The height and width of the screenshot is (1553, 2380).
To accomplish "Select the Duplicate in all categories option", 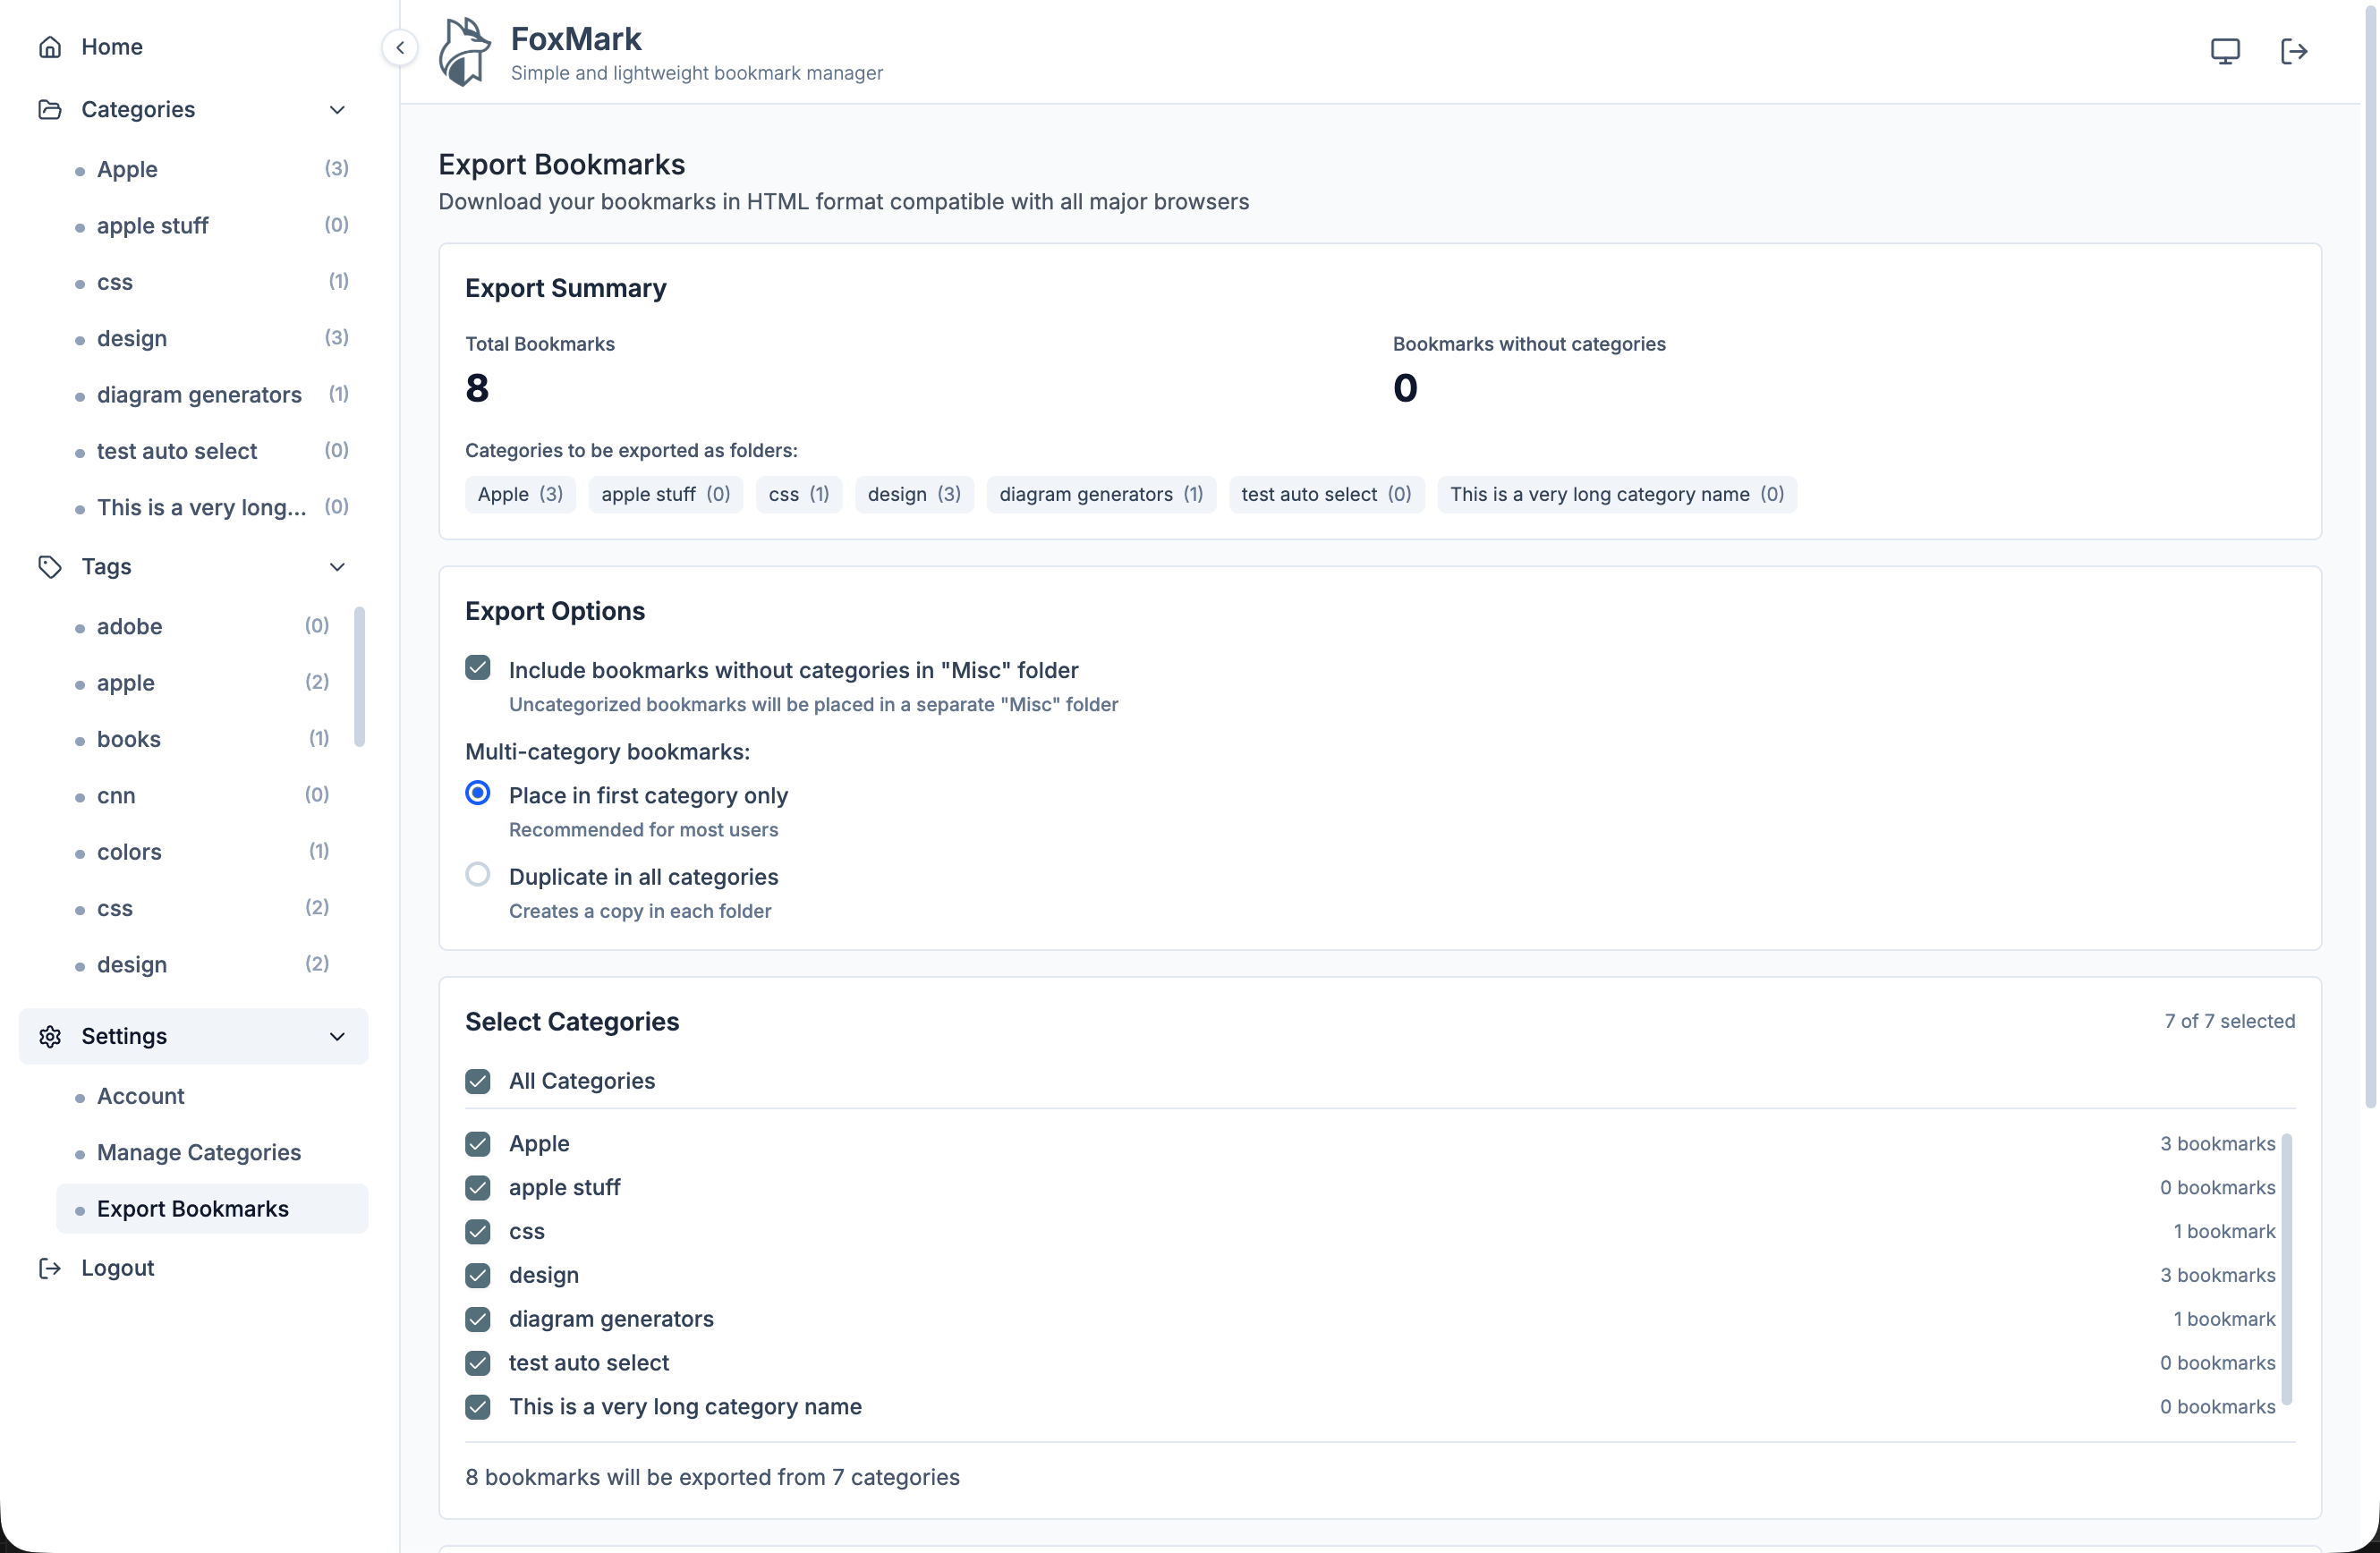I will point(478,874).
